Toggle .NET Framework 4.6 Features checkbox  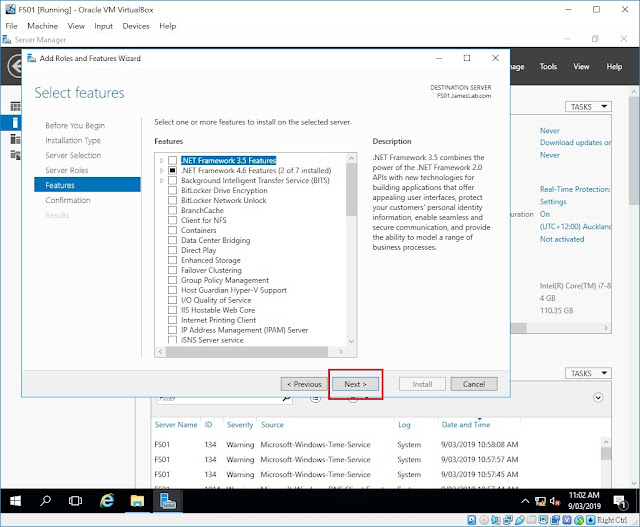pyautogui.click(x=173, y=170)
